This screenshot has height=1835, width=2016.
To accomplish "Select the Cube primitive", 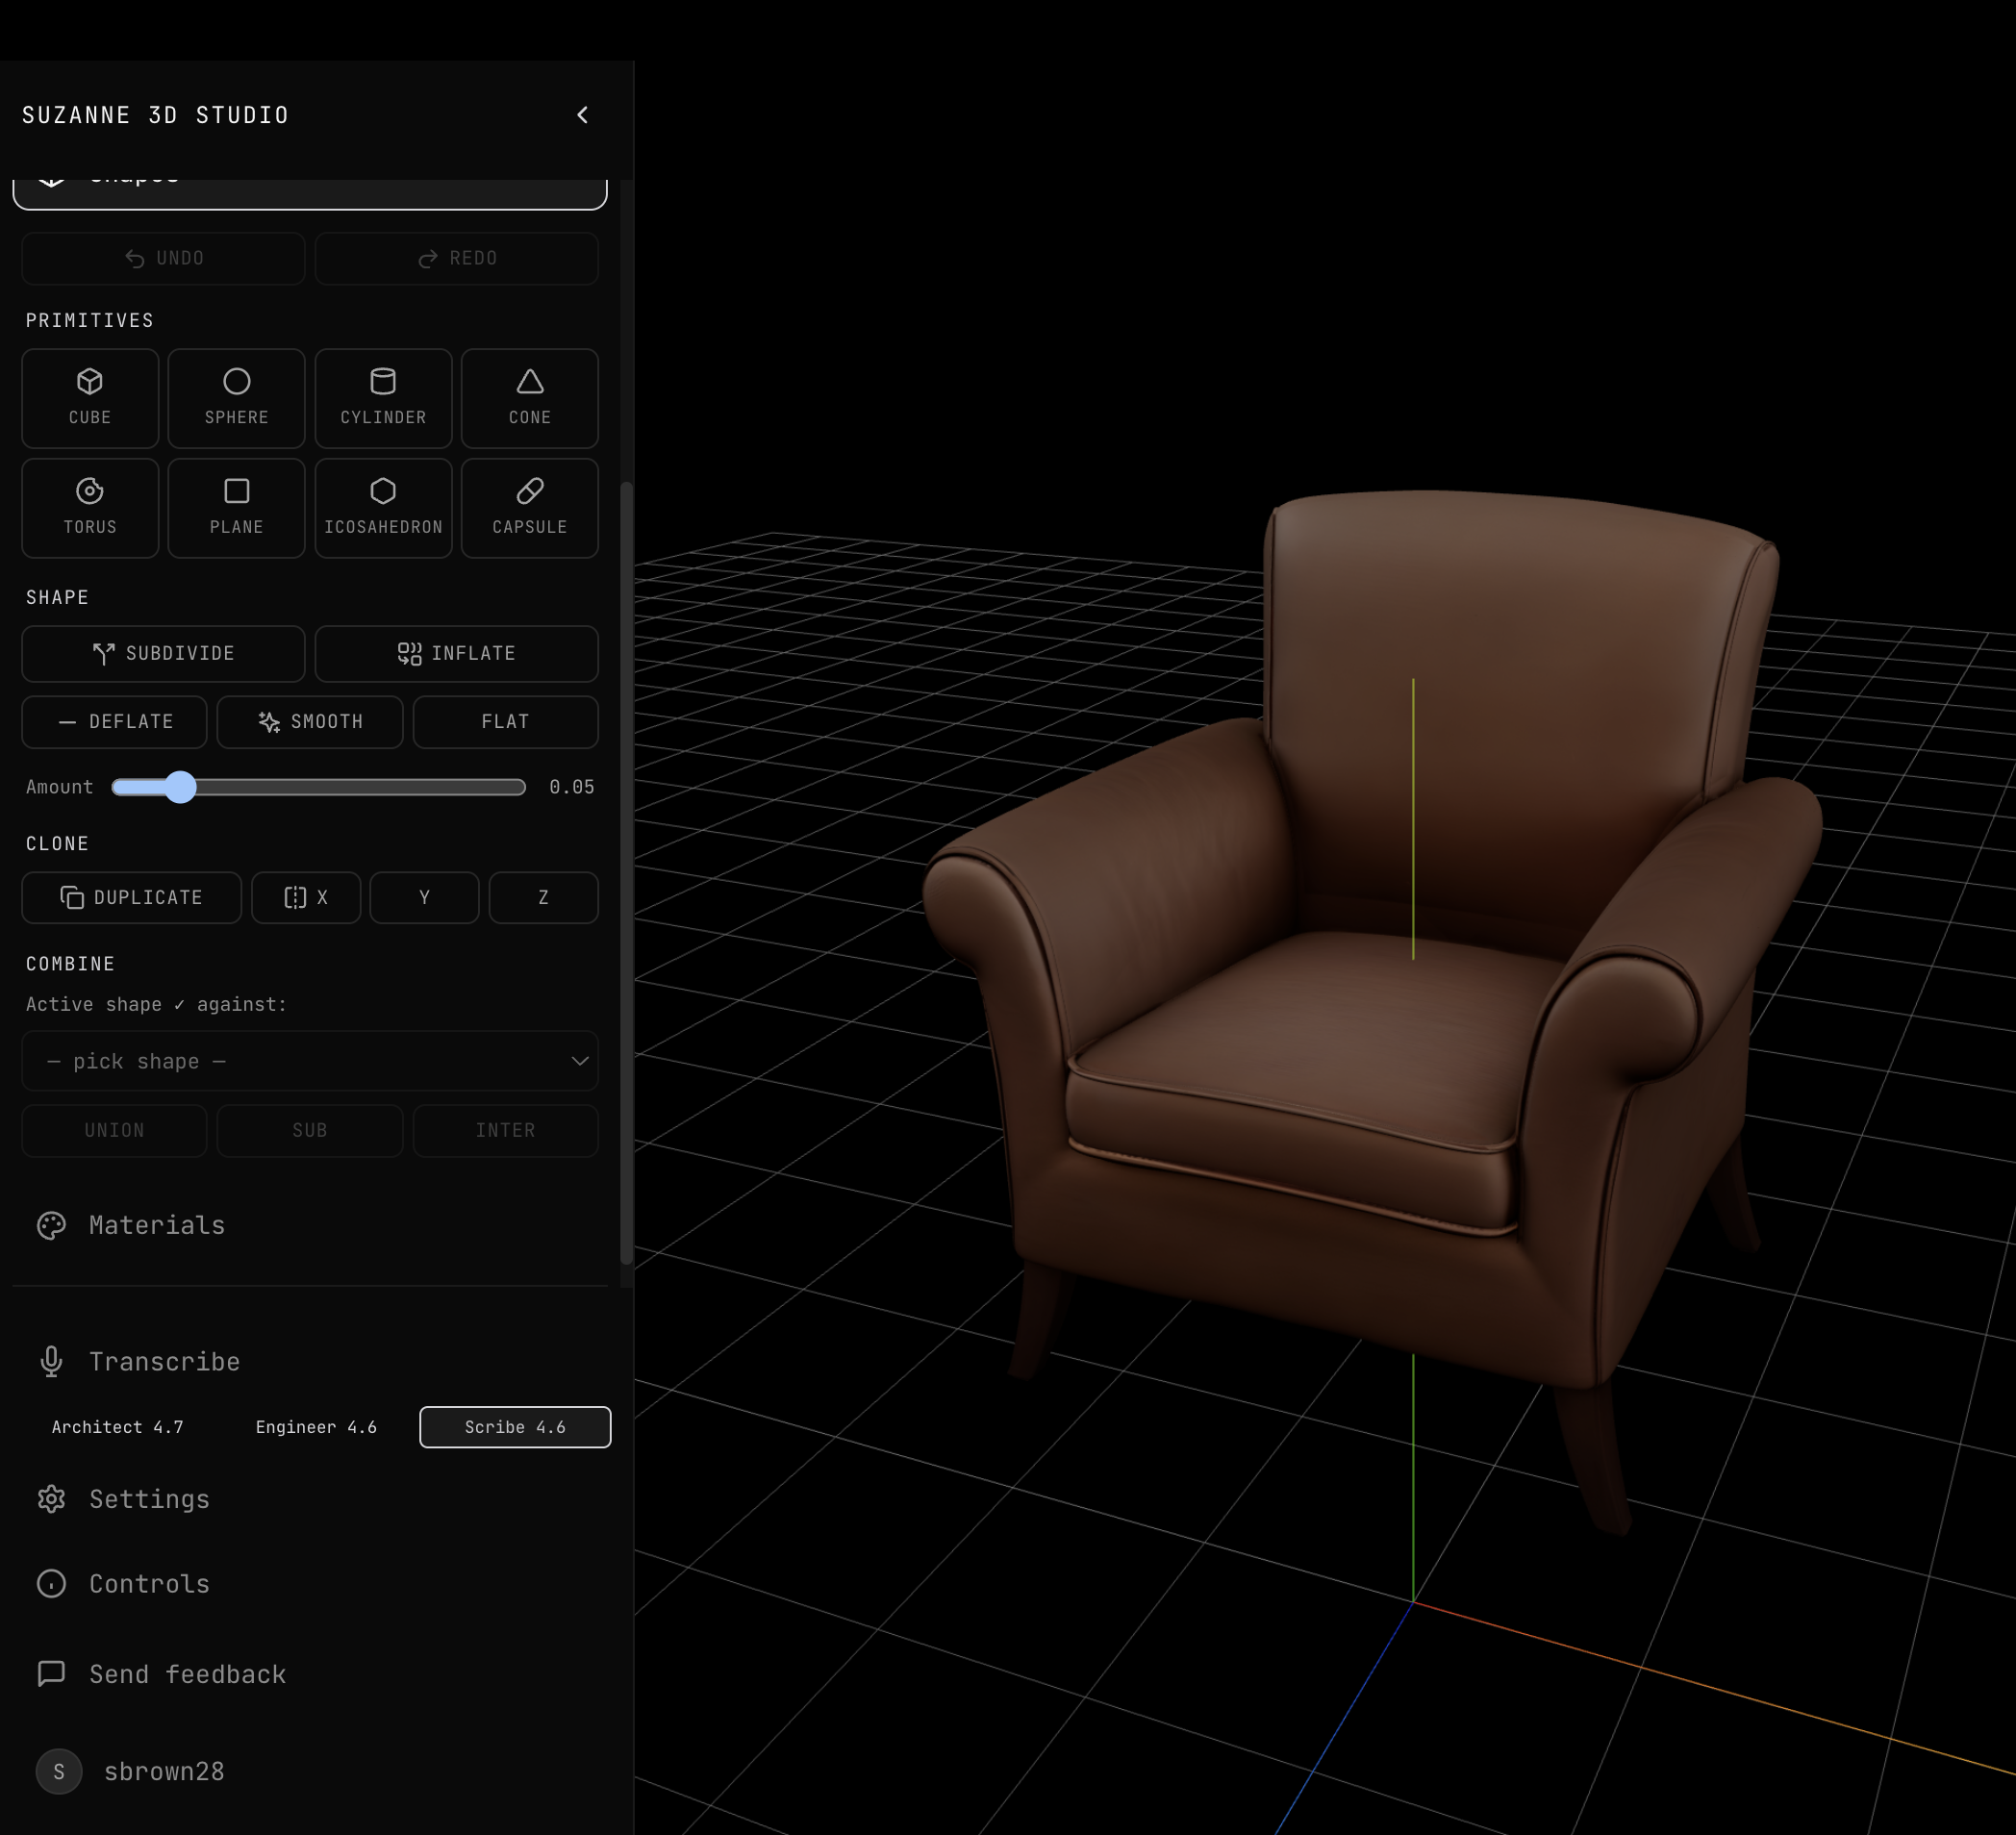I will [x=89, y=397].
